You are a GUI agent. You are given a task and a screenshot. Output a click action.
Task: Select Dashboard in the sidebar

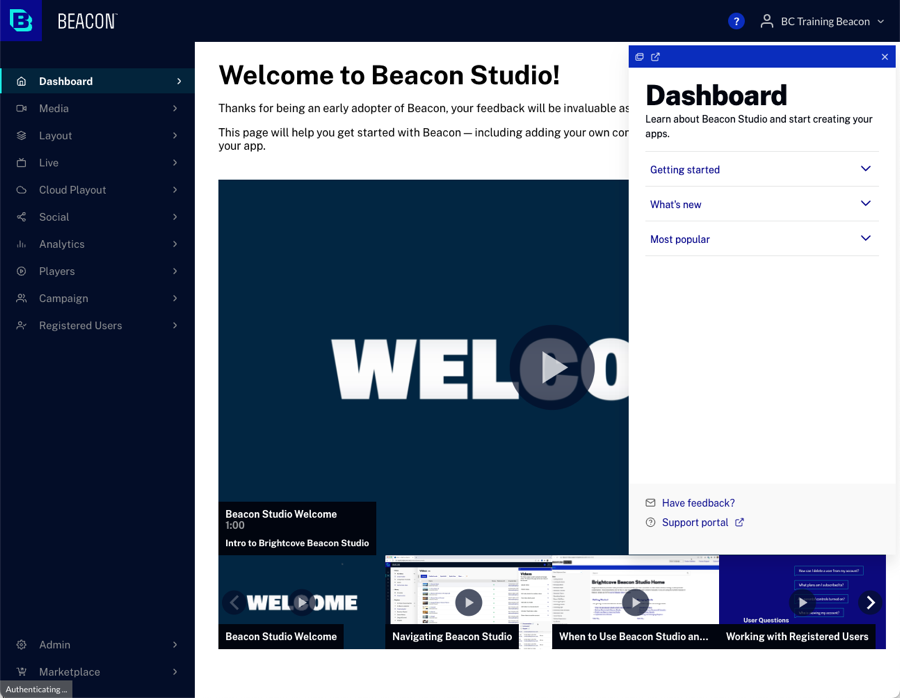click(x=98, y=81)
